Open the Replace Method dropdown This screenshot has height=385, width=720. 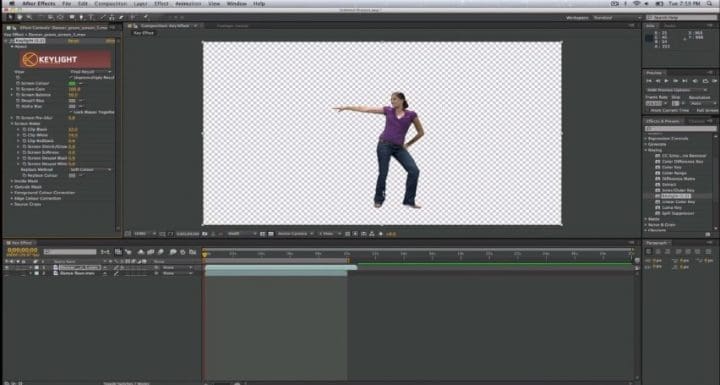tap(90, 170)
